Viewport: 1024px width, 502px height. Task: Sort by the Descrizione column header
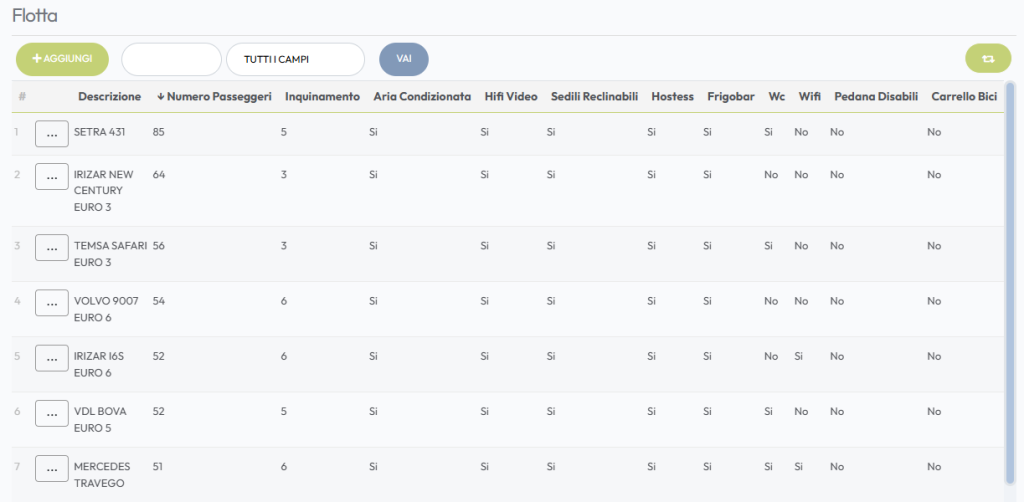tap(109, 97)
